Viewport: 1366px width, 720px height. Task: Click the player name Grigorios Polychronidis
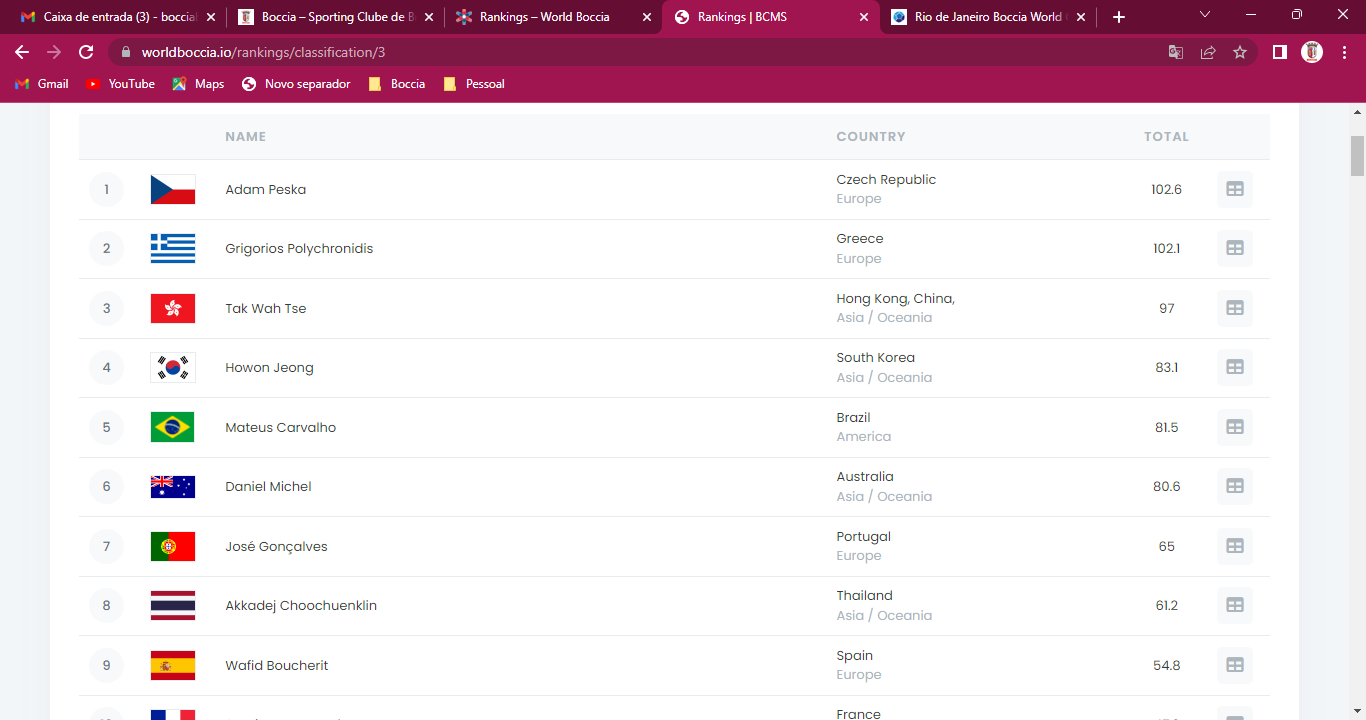click(x=299, y=249)
